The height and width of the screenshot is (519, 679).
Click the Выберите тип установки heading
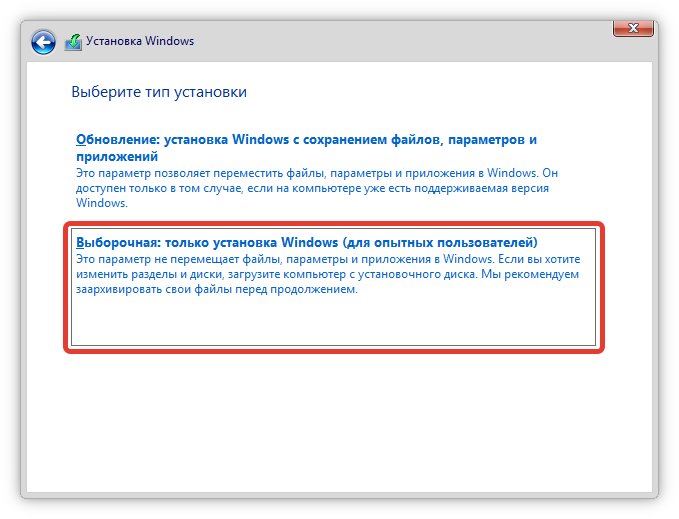(159, 92)
